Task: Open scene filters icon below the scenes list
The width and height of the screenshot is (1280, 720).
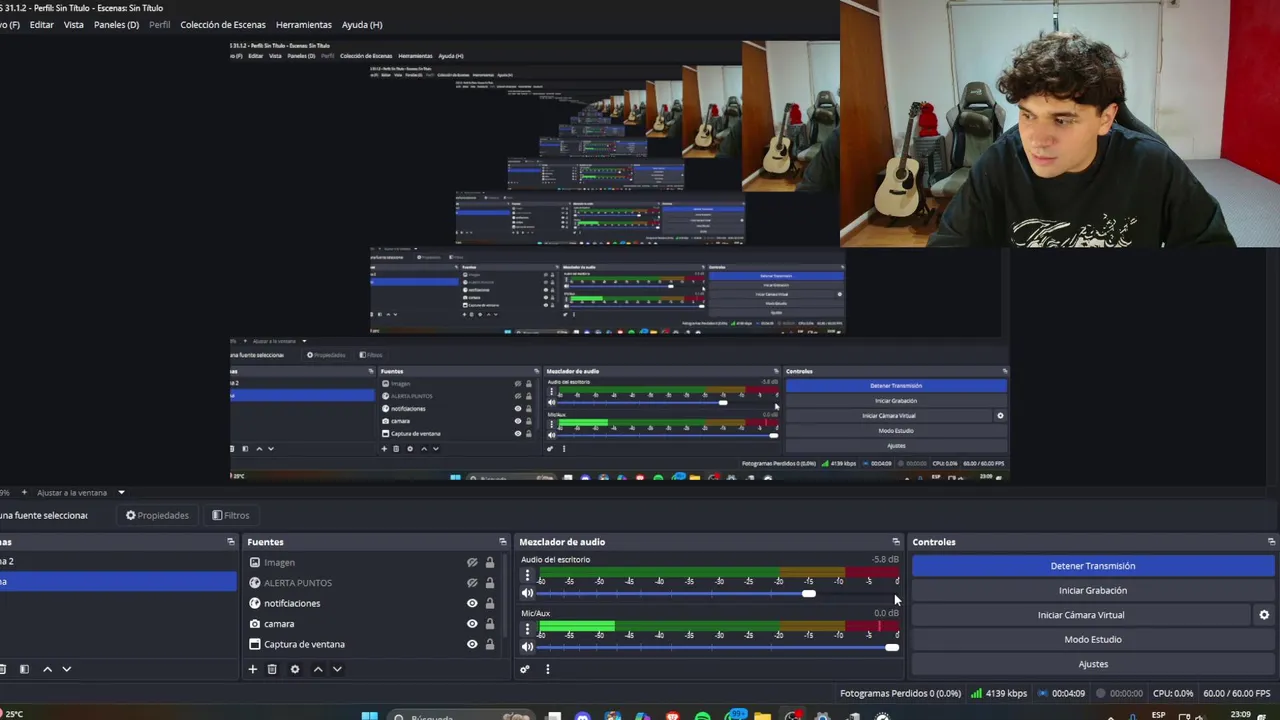Action: click(x=24, y=669)
